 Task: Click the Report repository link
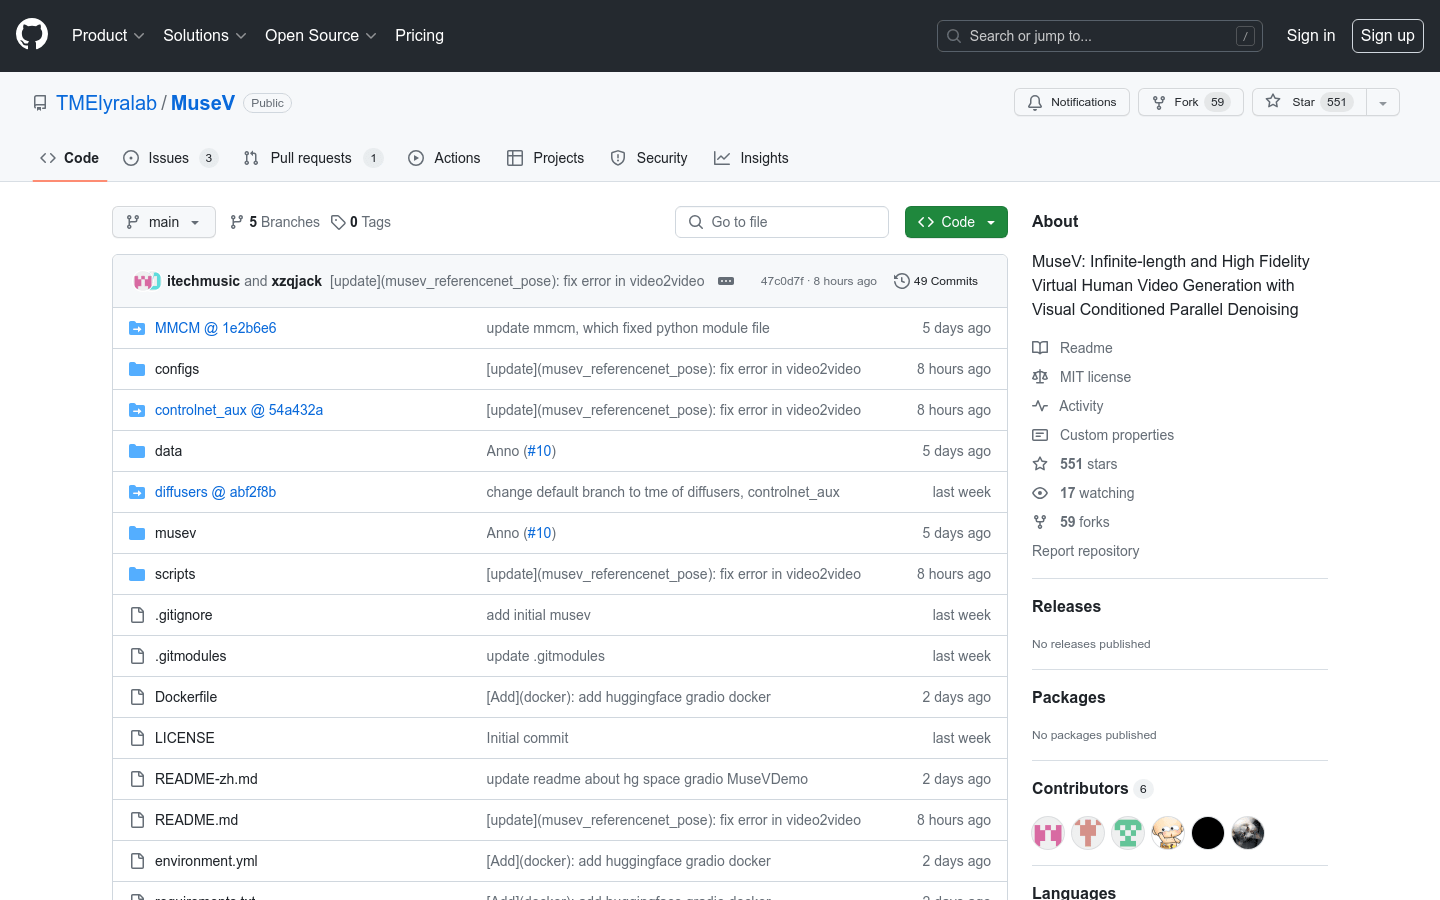point(1085,550)
